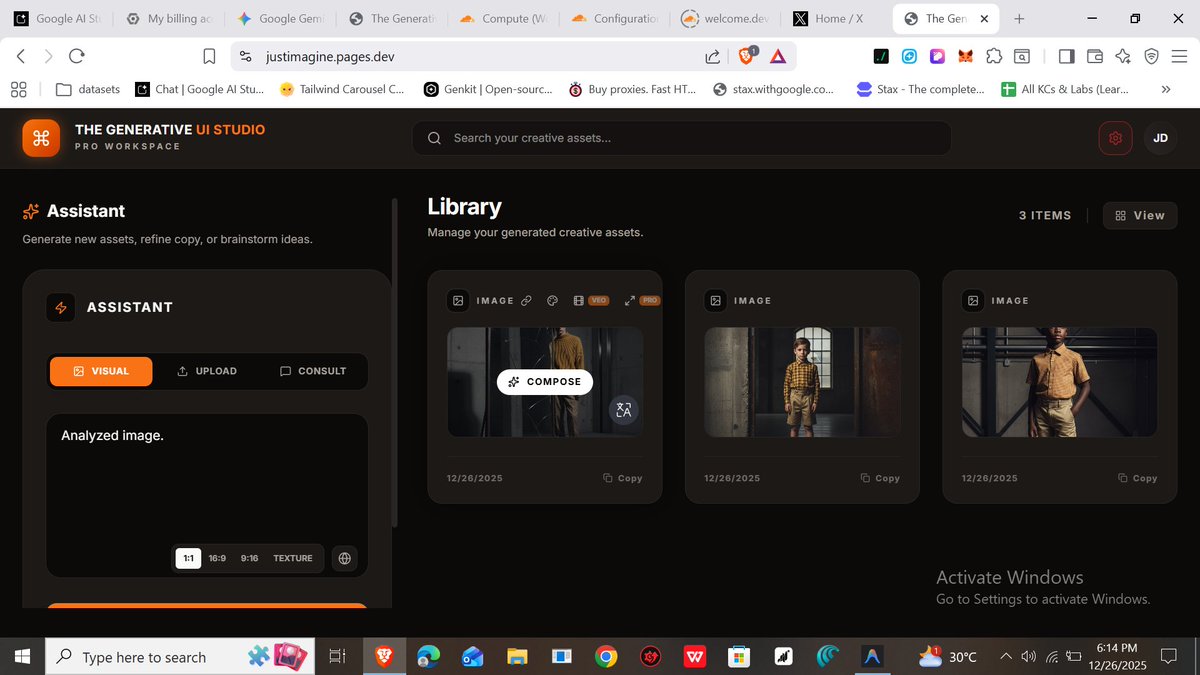The height and width of the screenshot is (675, 1200).
Task: Open the Brave Wallet icon
Action: (x=1095, y=57)
